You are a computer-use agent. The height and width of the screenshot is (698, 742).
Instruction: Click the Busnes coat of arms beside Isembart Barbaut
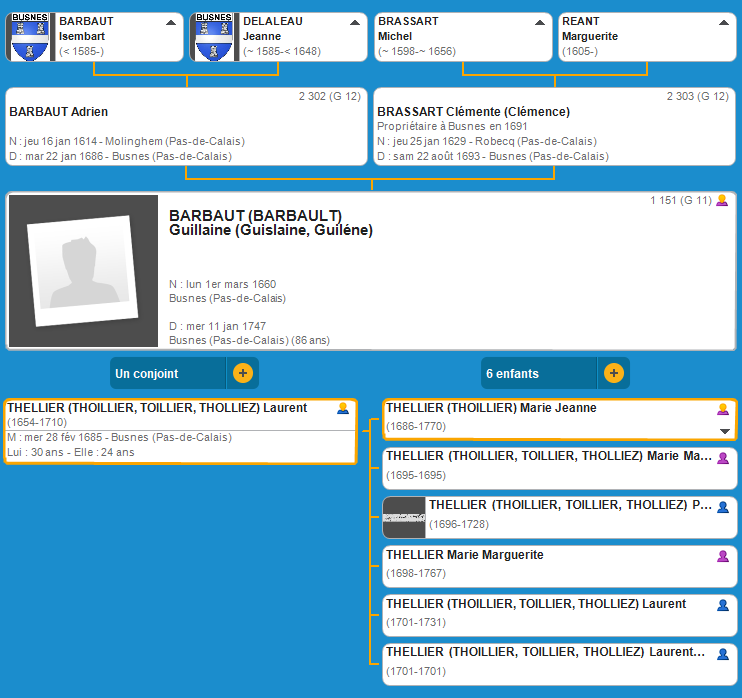click(31, 37)
